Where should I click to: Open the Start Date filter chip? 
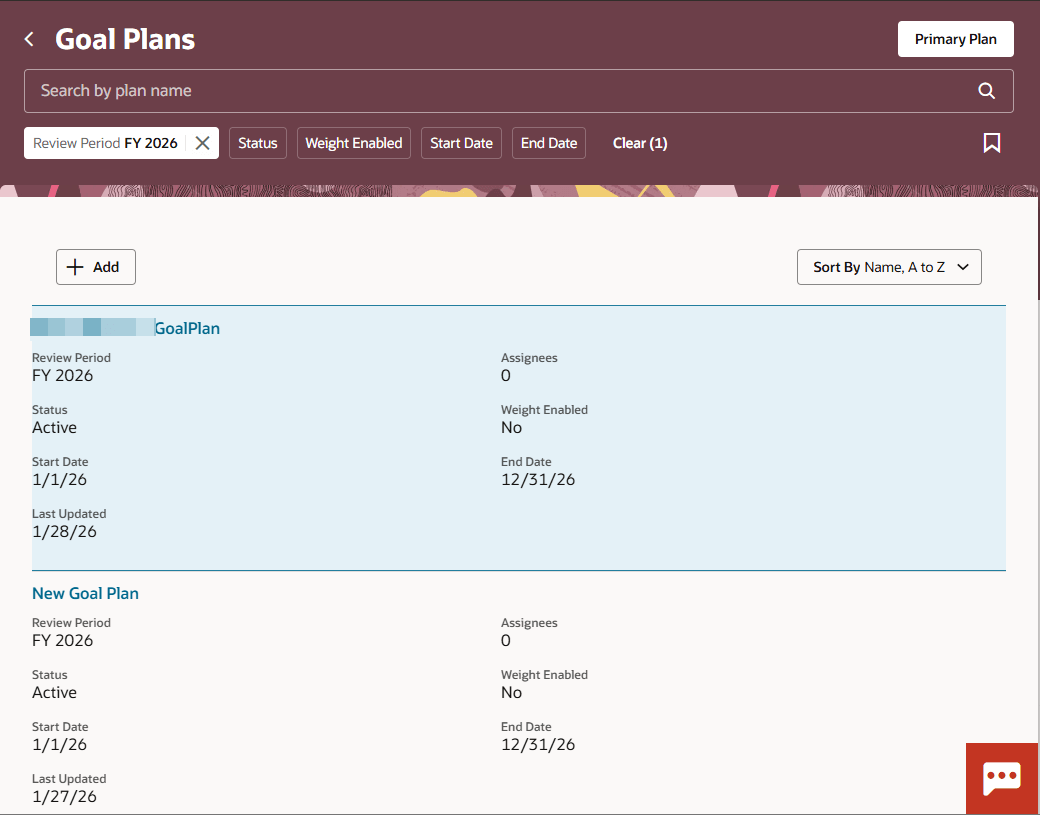point(461,142)
